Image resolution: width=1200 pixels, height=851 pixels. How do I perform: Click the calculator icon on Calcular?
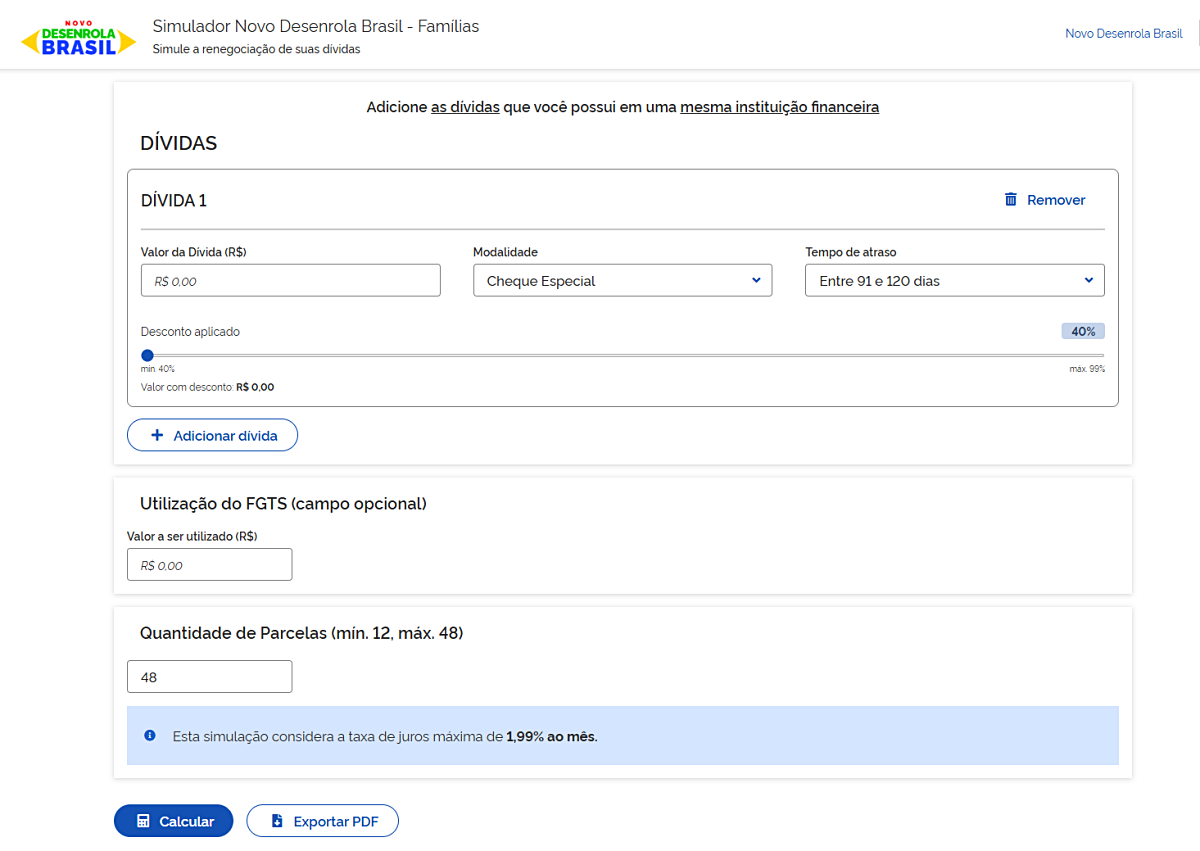(143, 821)
